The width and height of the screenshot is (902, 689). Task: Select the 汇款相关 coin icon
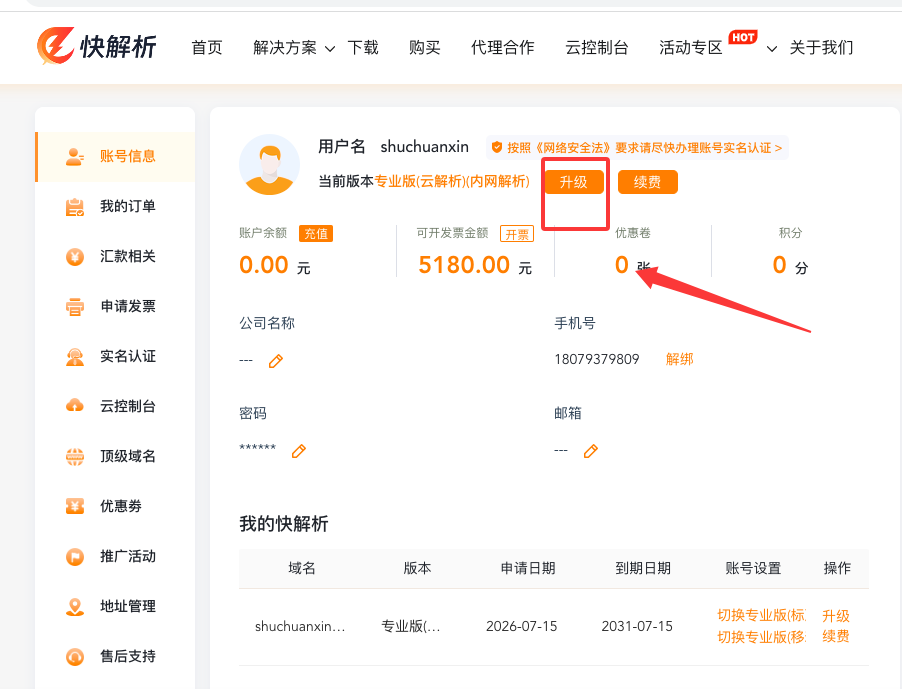click(x=75, y=257)
